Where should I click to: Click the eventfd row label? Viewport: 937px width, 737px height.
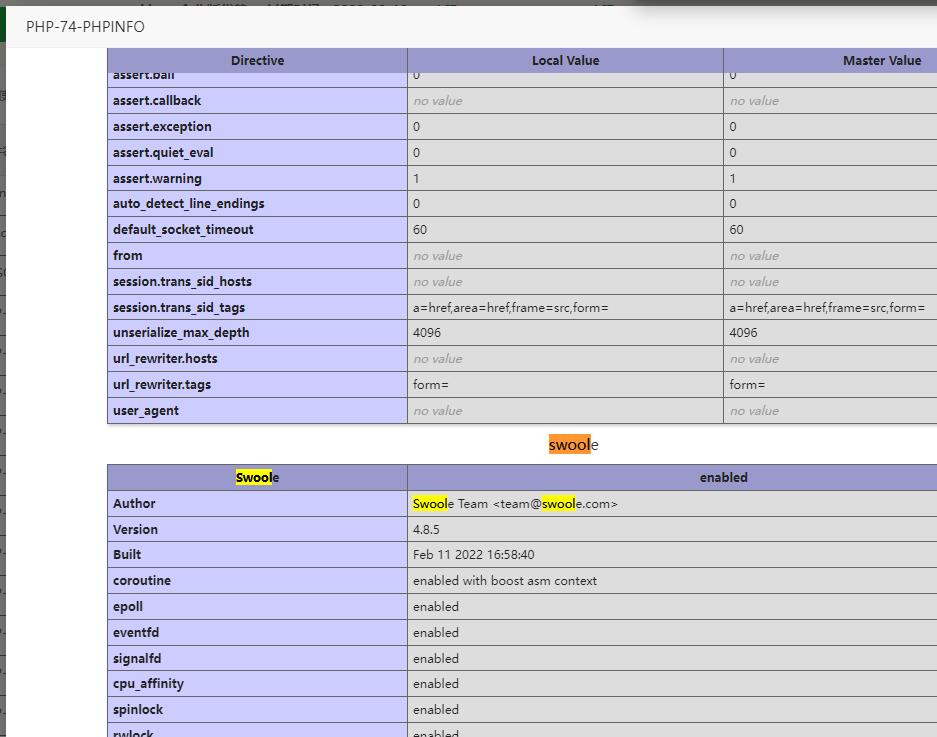click(x=136, y=632)
